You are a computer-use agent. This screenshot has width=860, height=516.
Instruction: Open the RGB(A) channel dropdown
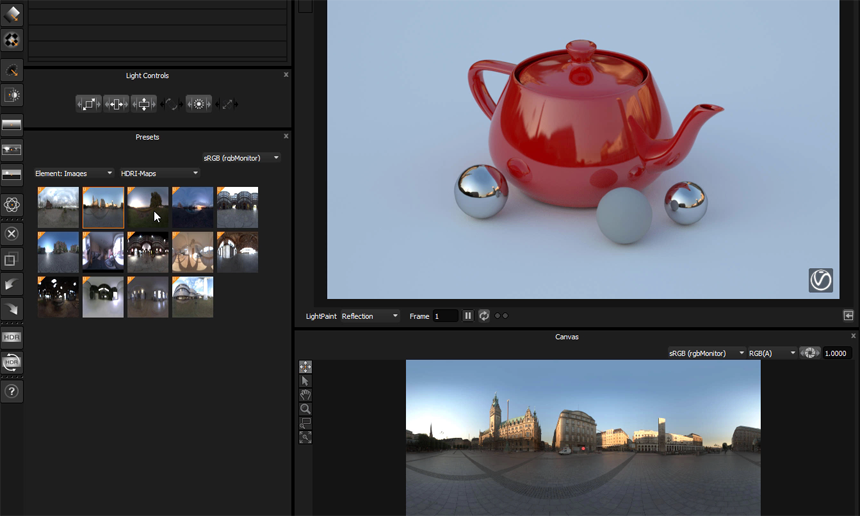coord(772,353)
